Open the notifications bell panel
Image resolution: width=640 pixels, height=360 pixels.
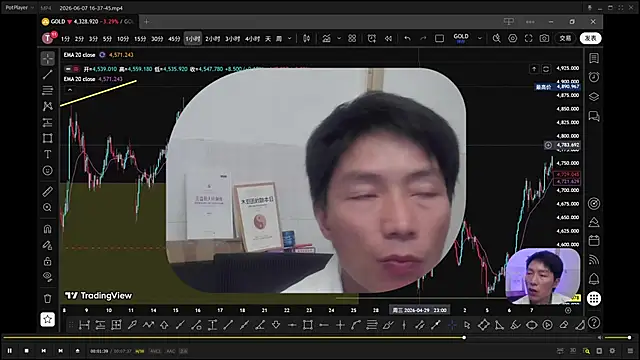pos(594,279)
